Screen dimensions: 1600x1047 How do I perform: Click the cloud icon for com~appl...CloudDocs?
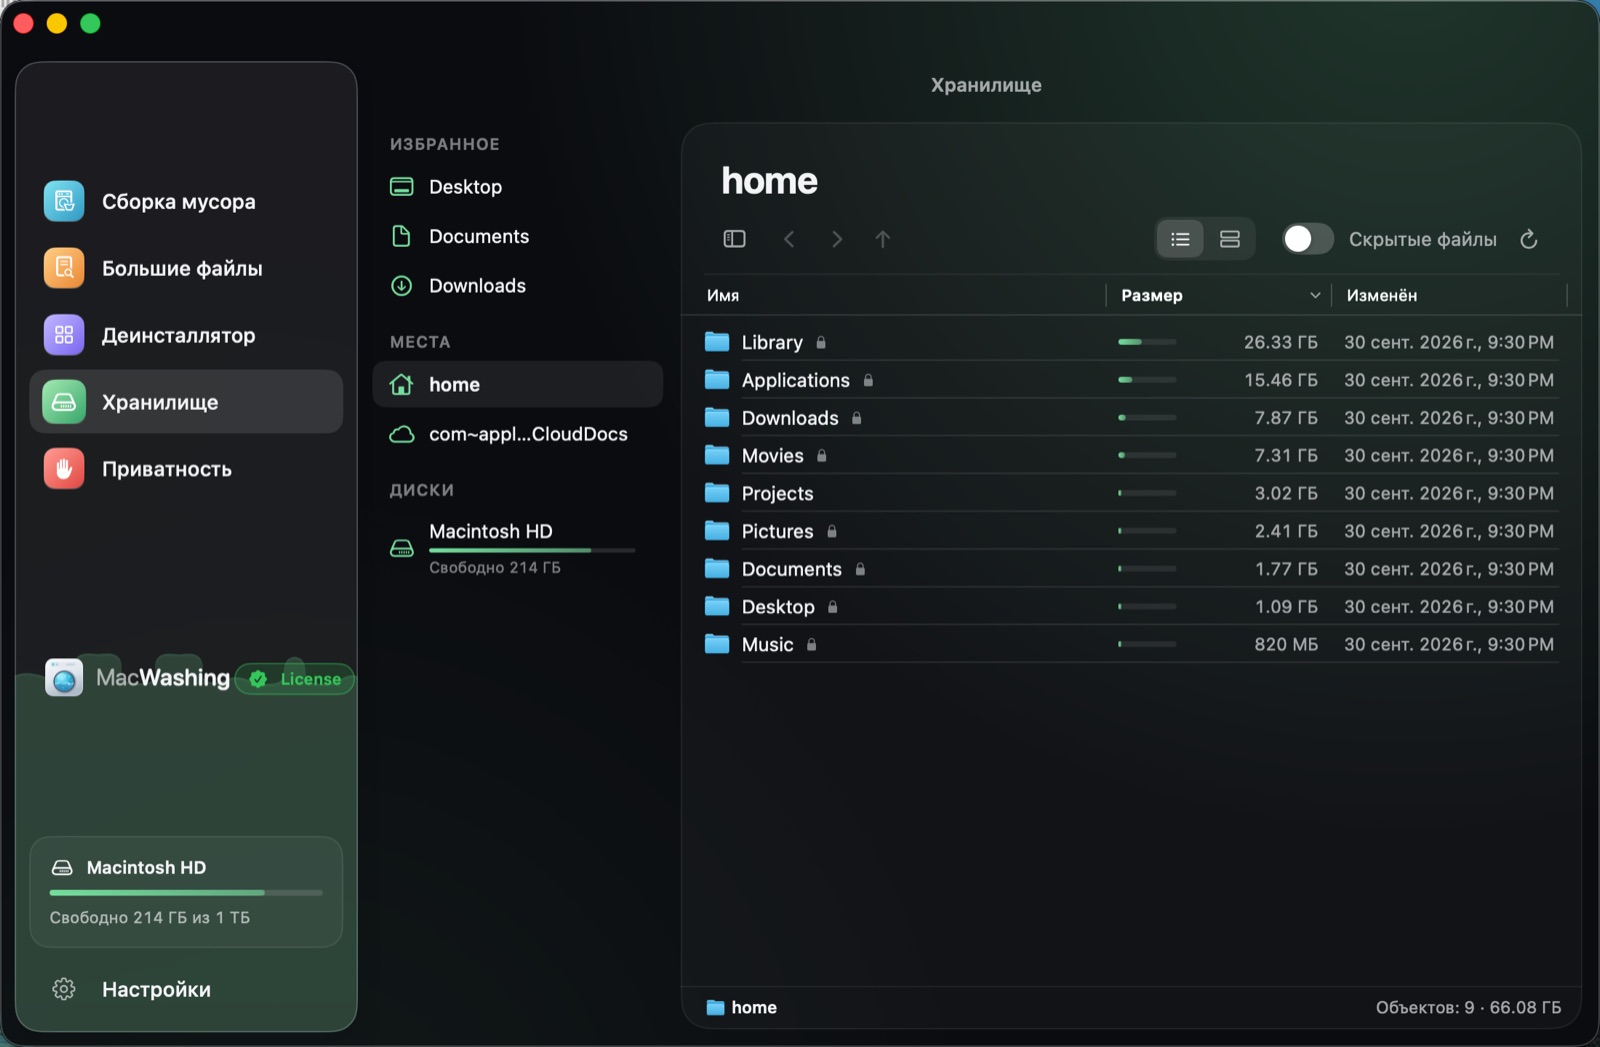(402, 434)
